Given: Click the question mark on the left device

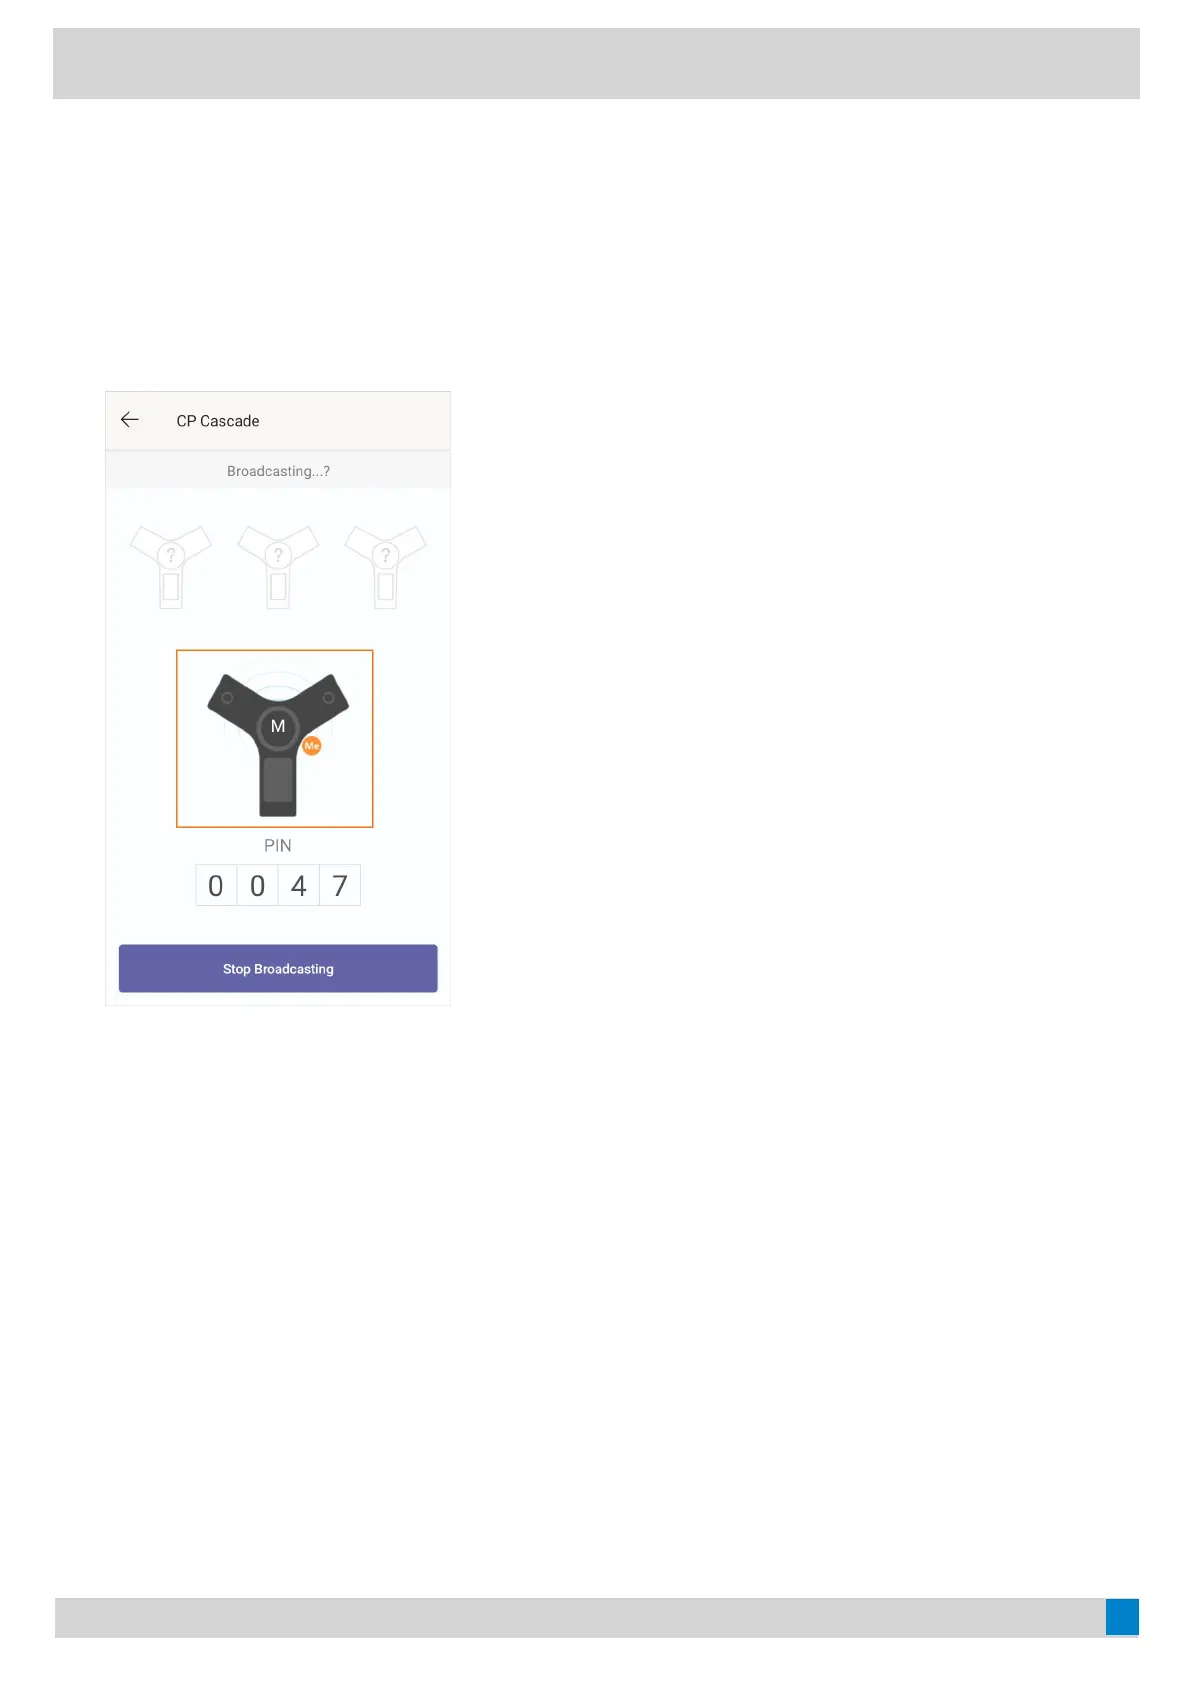Looking at the screenshot, I should pos(171,555).
